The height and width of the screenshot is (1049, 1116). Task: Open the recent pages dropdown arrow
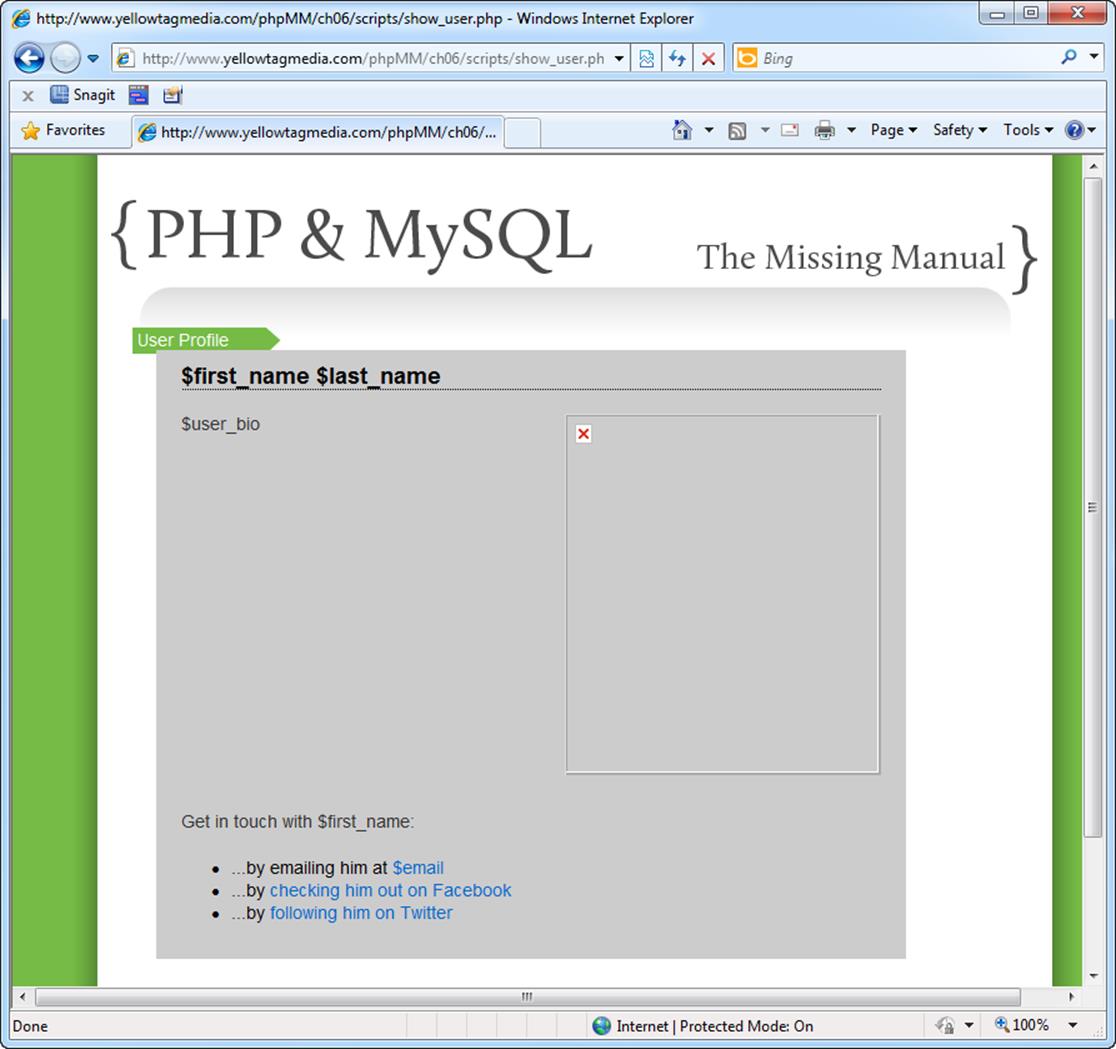click(x=93, y=58)
